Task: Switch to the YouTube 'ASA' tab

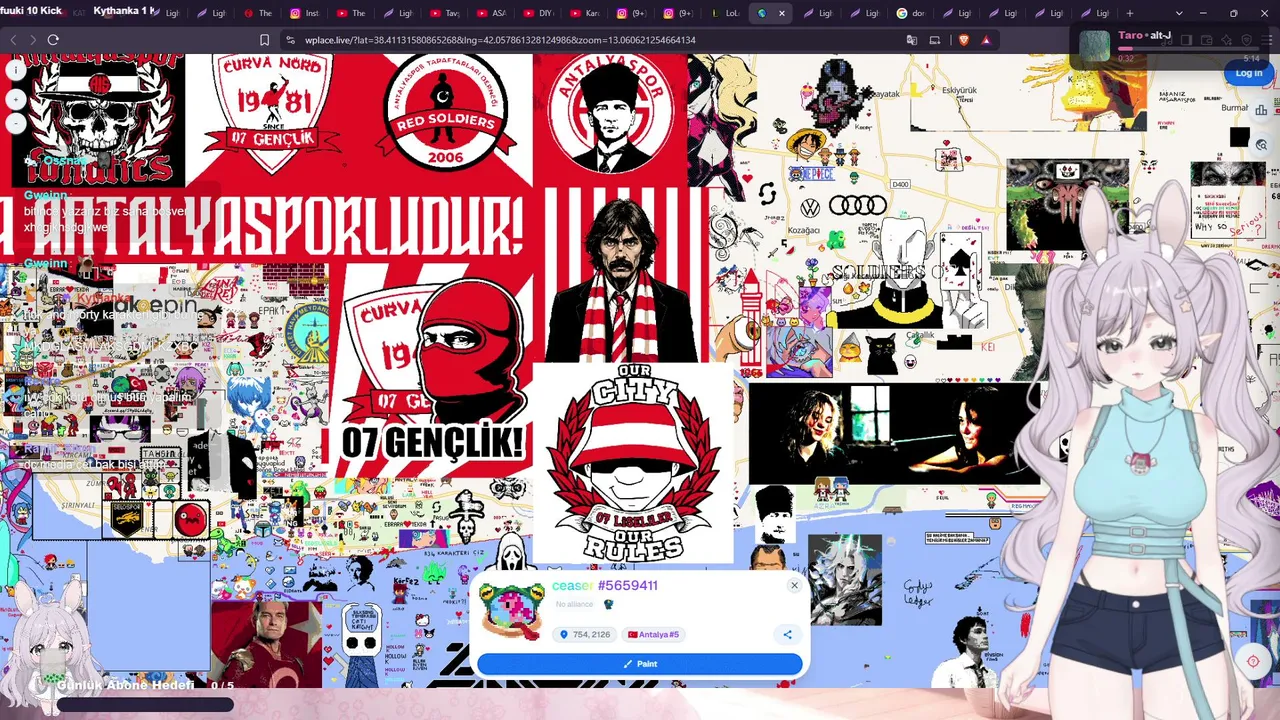Action: pos(491,13)
